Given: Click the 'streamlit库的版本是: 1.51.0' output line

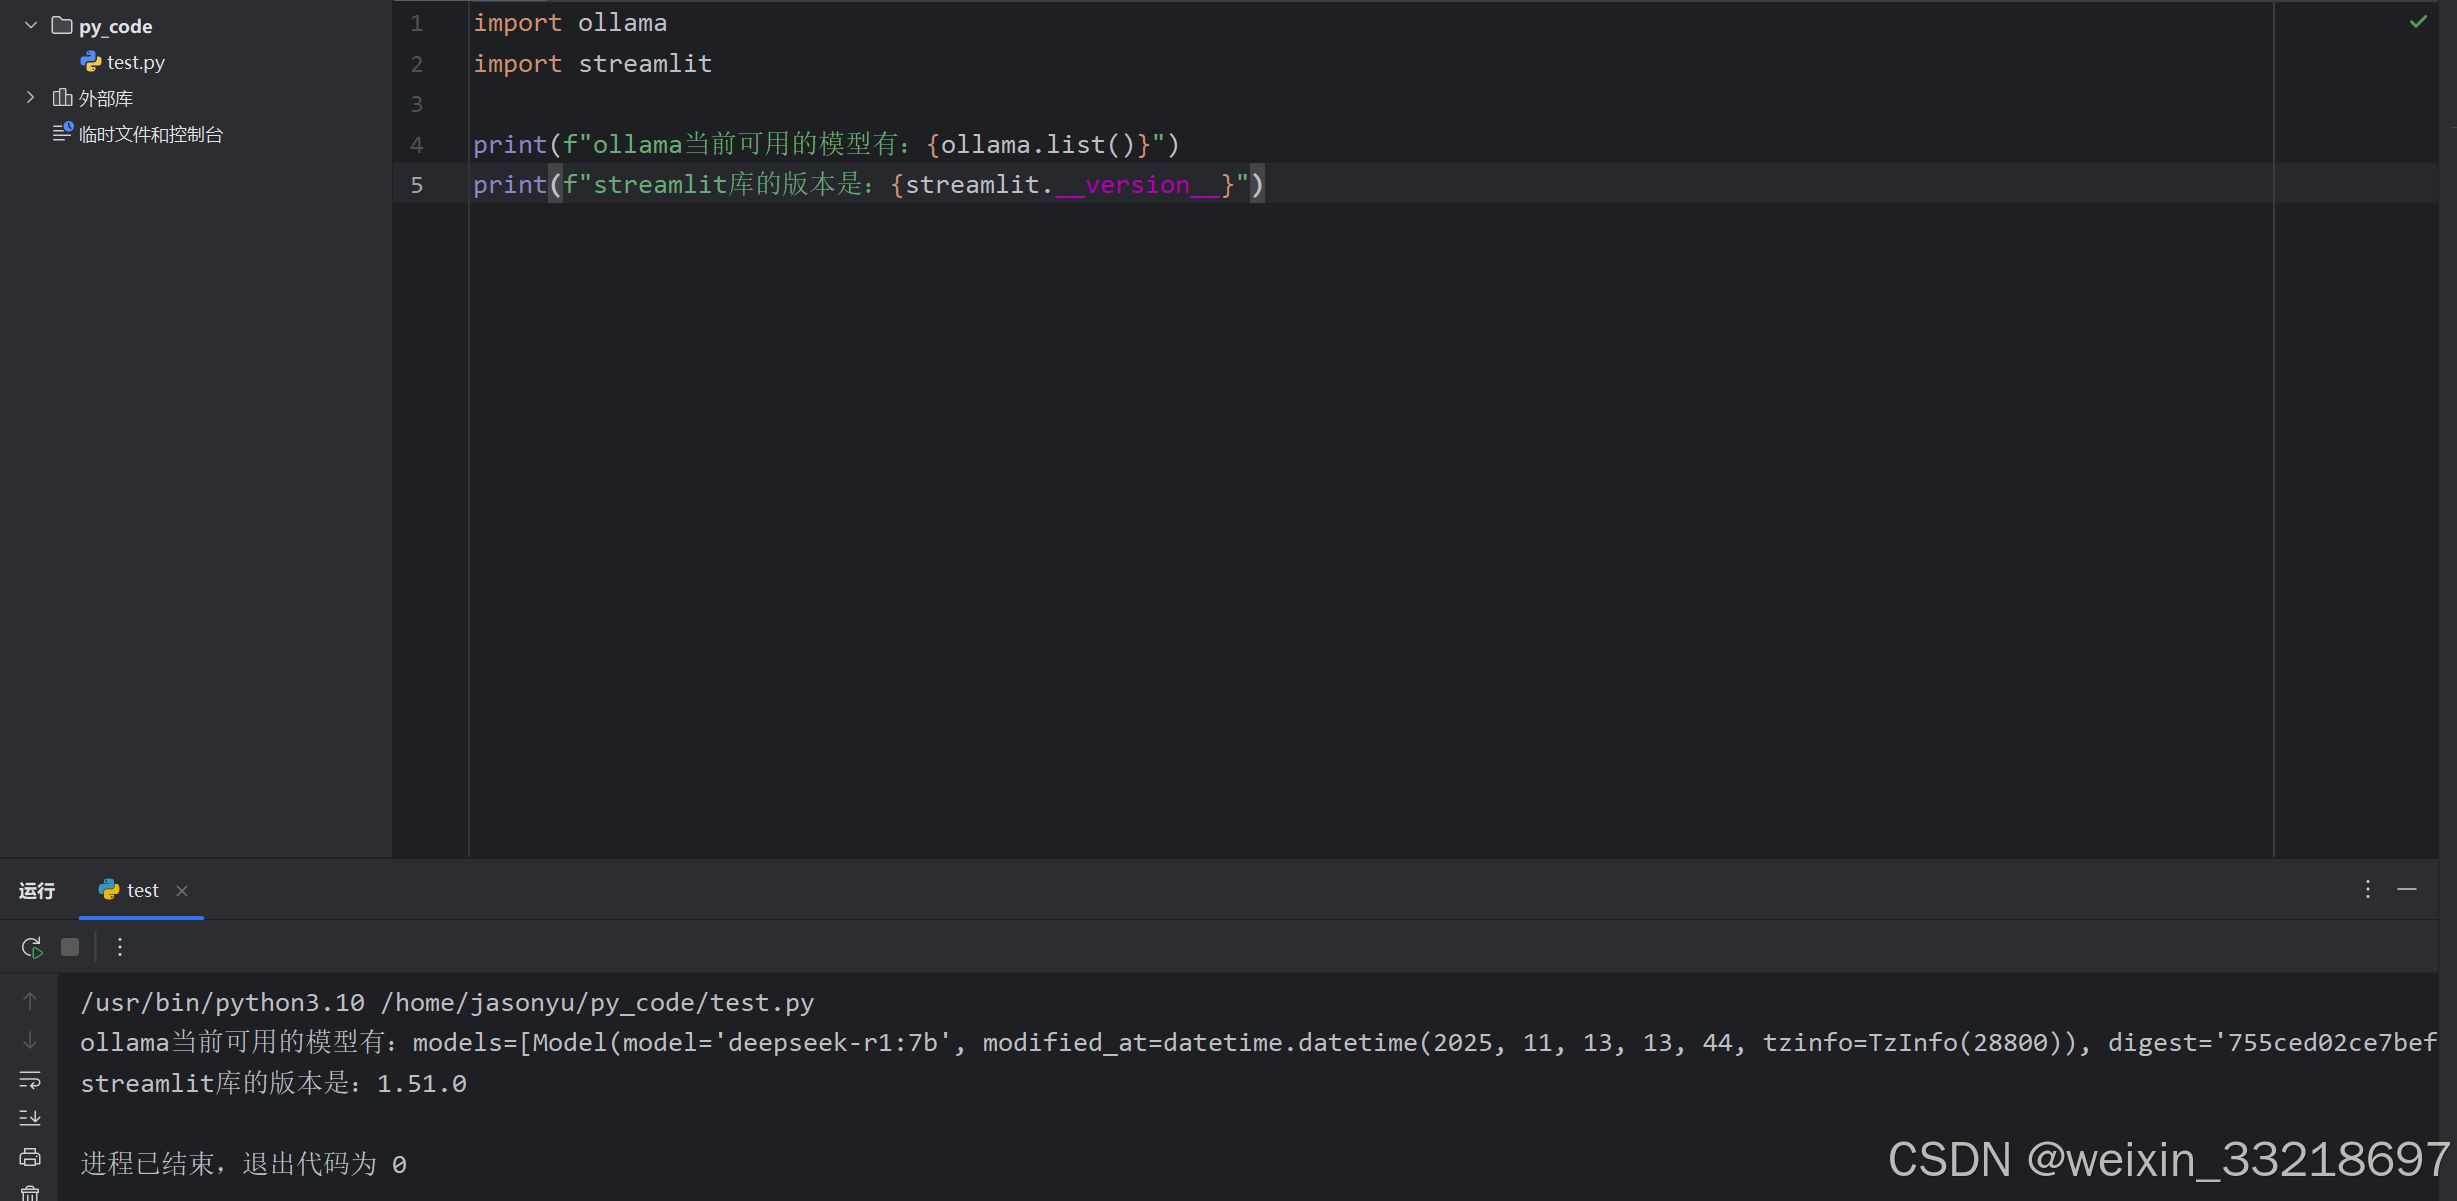Looking at the screenshot, I should pos(273,1083).
